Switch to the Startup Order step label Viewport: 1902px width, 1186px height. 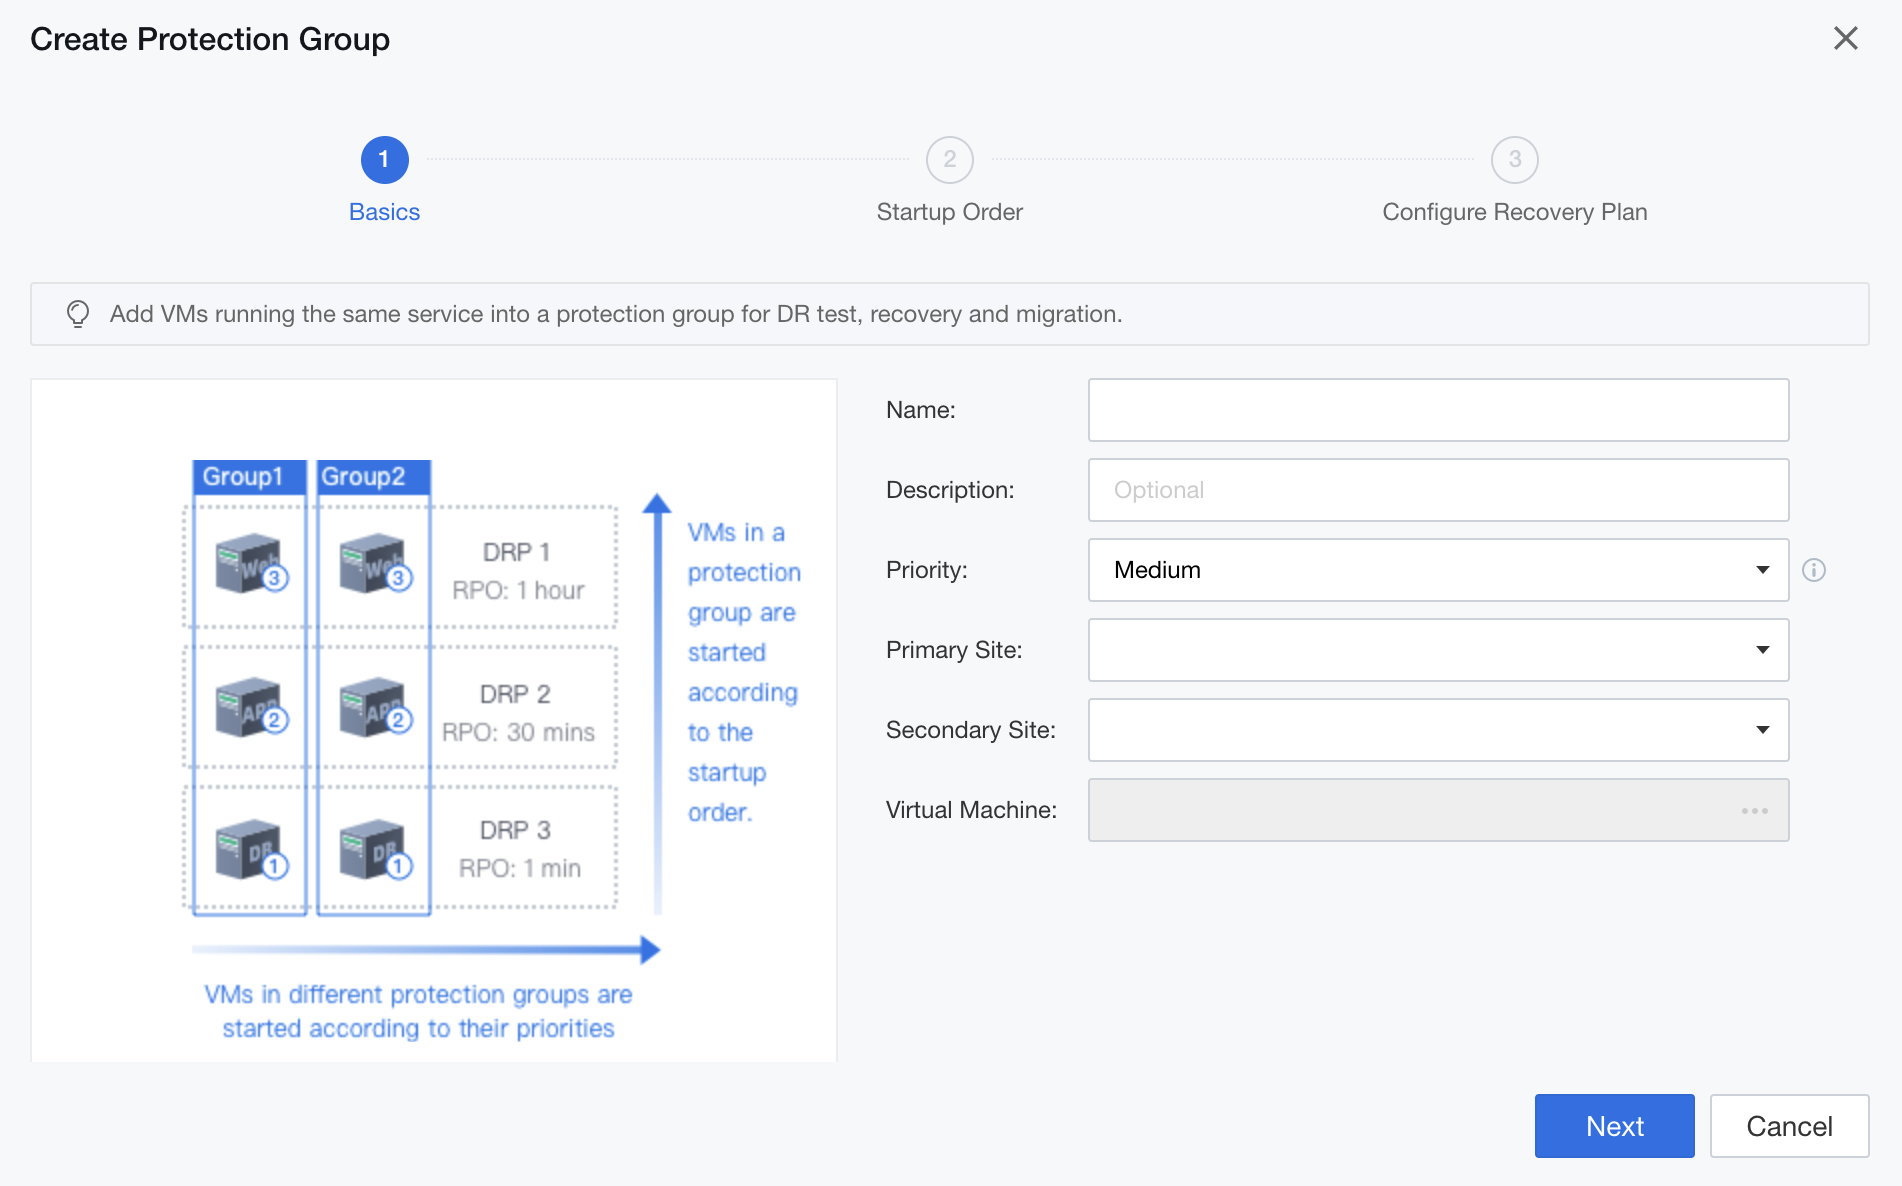[949, 212]
